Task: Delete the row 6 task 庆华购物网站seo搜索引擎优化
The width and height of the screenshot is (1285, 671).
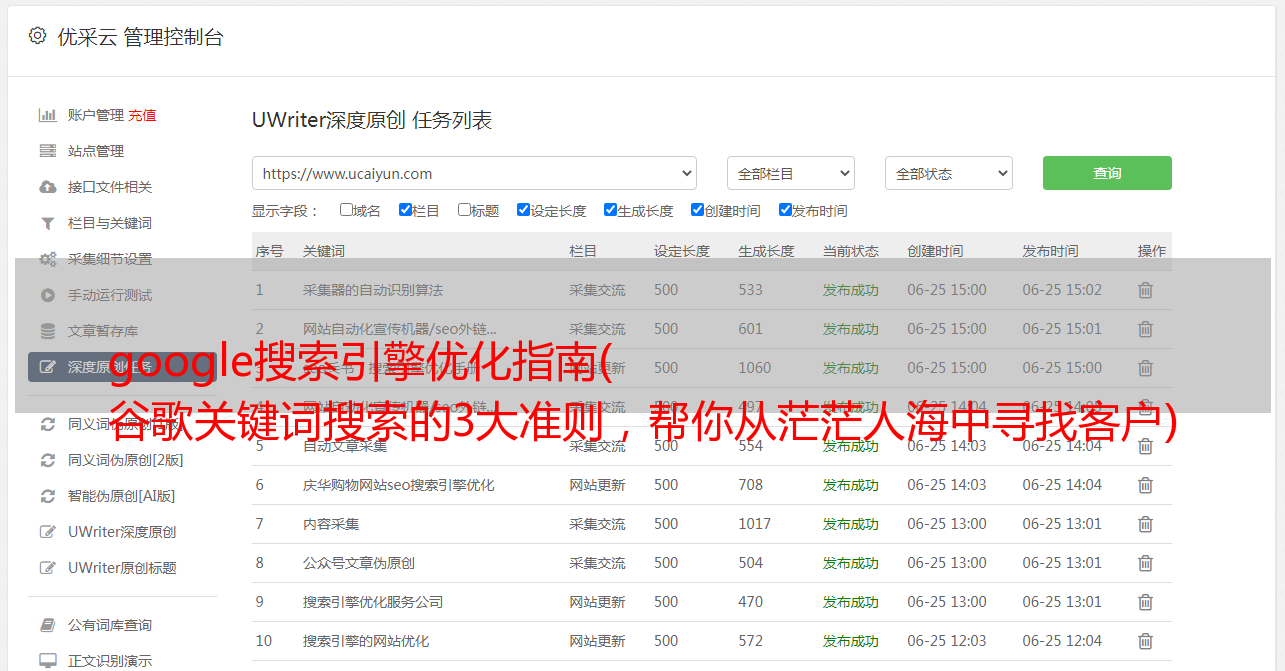Action: click(1145, 485)
